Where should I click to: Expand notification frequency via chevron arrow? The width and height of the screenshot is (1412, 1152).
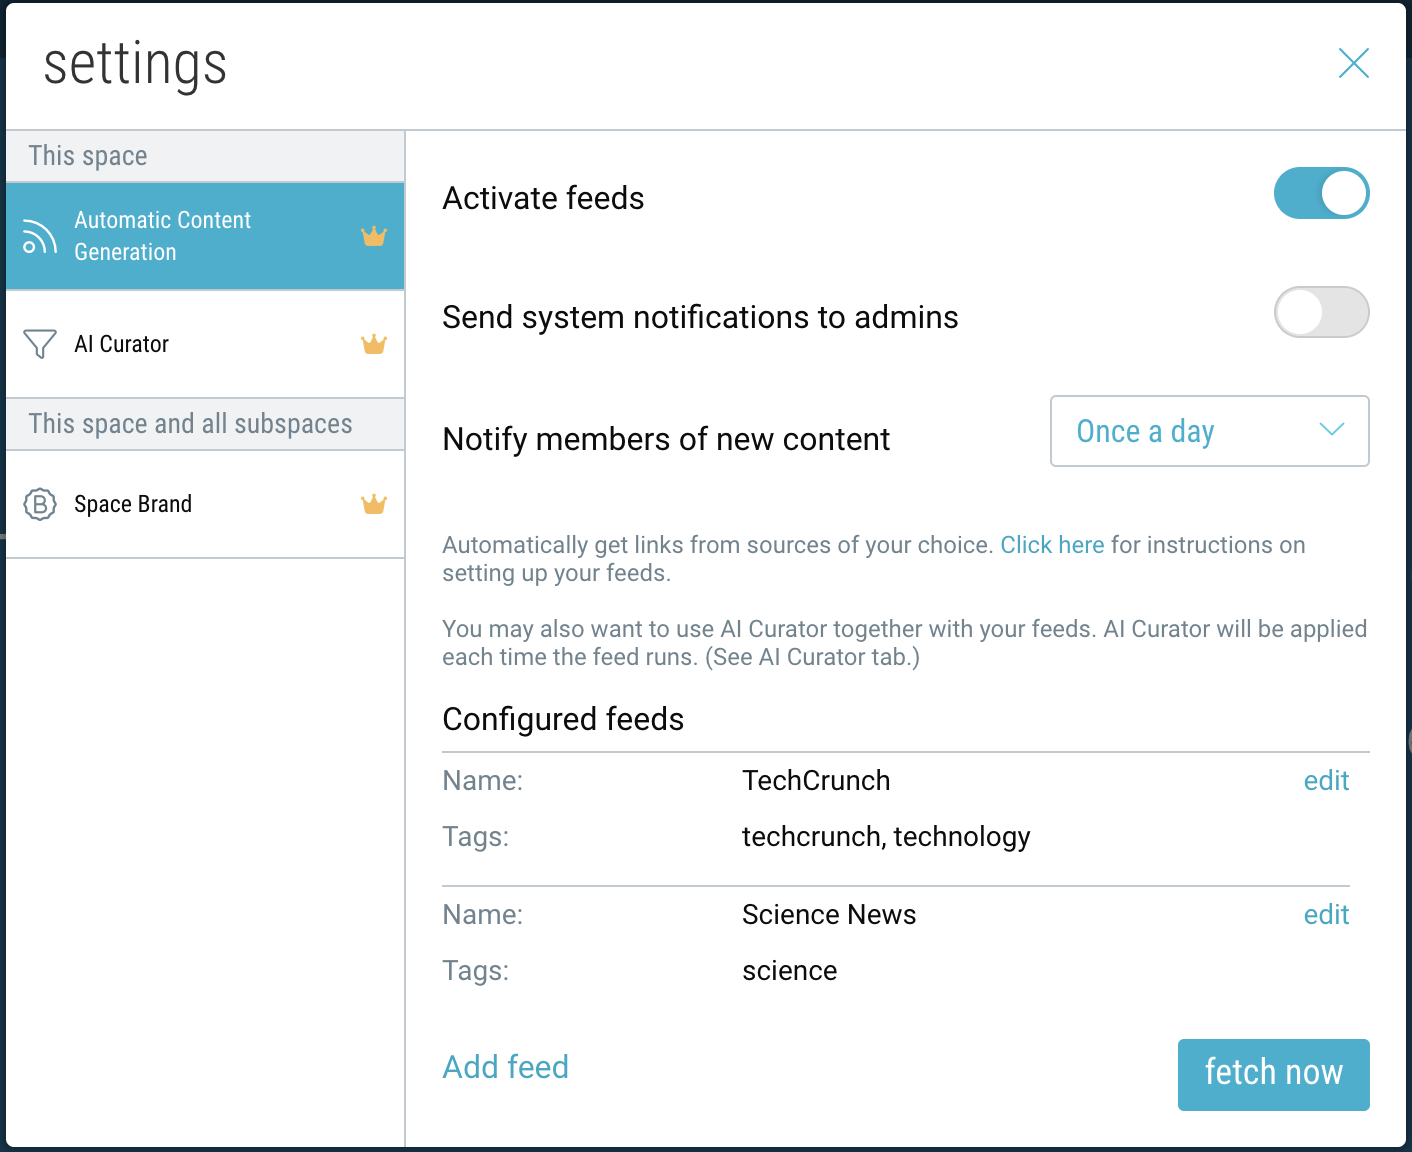tap(1331, 430)
